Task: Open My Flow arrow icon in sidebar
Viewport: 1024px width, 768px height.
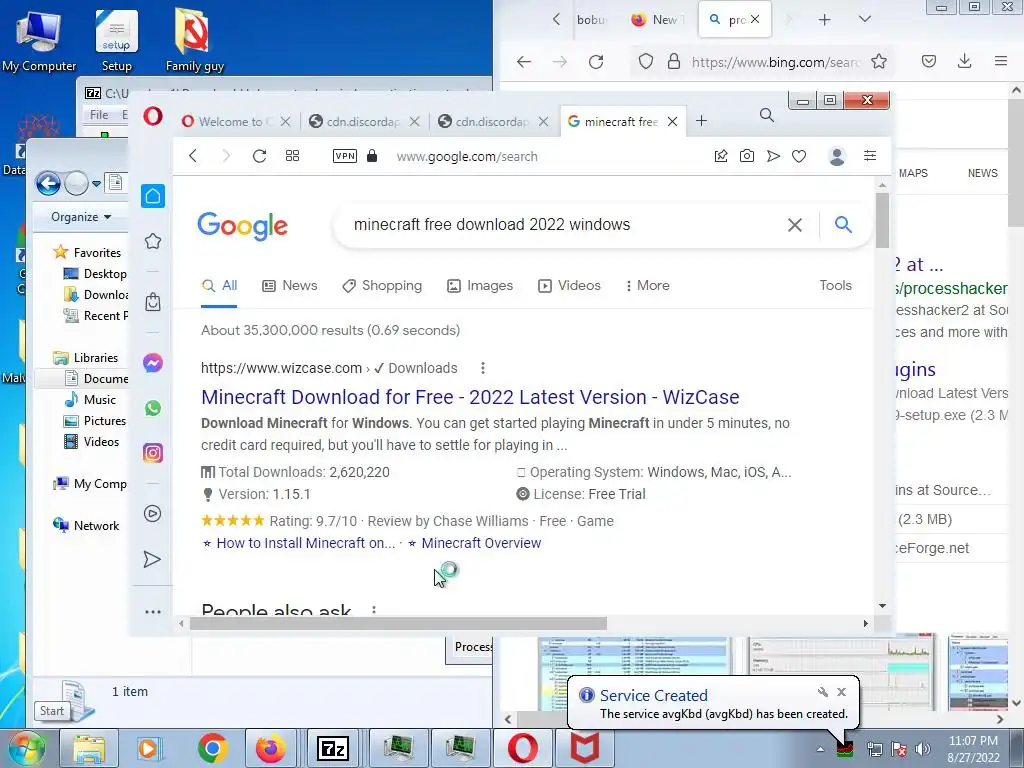Action: coord(152,560)
